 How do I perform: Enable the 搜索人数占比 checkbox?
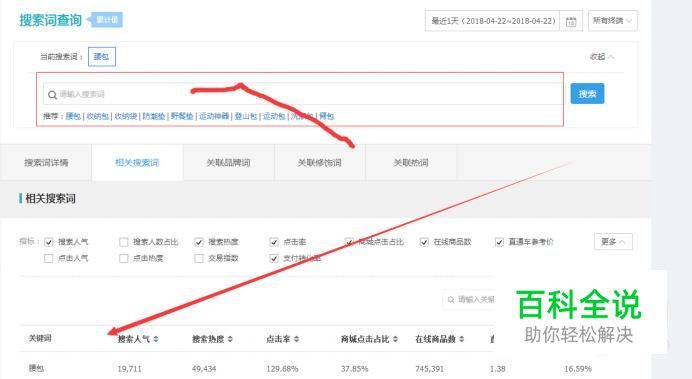coord(124,242)
